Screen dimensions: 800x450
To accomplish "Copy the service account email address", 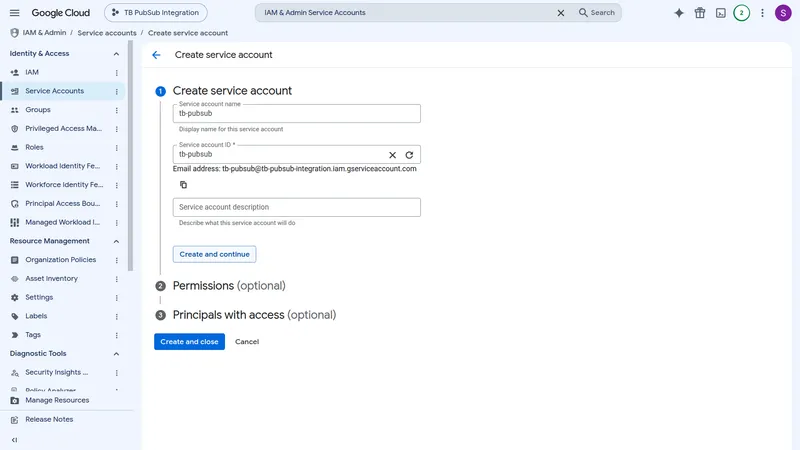I will [183, 185].
